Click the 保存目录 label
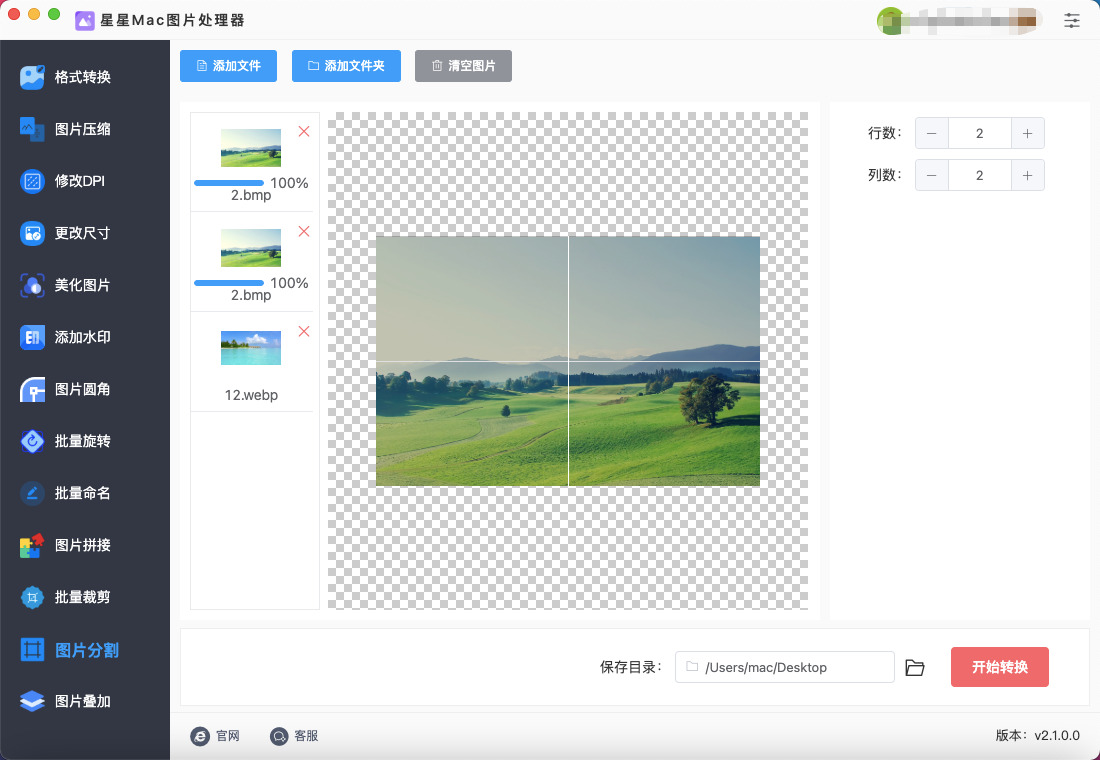The height and width of the screenshot is (760, 1100). (631, 667)
